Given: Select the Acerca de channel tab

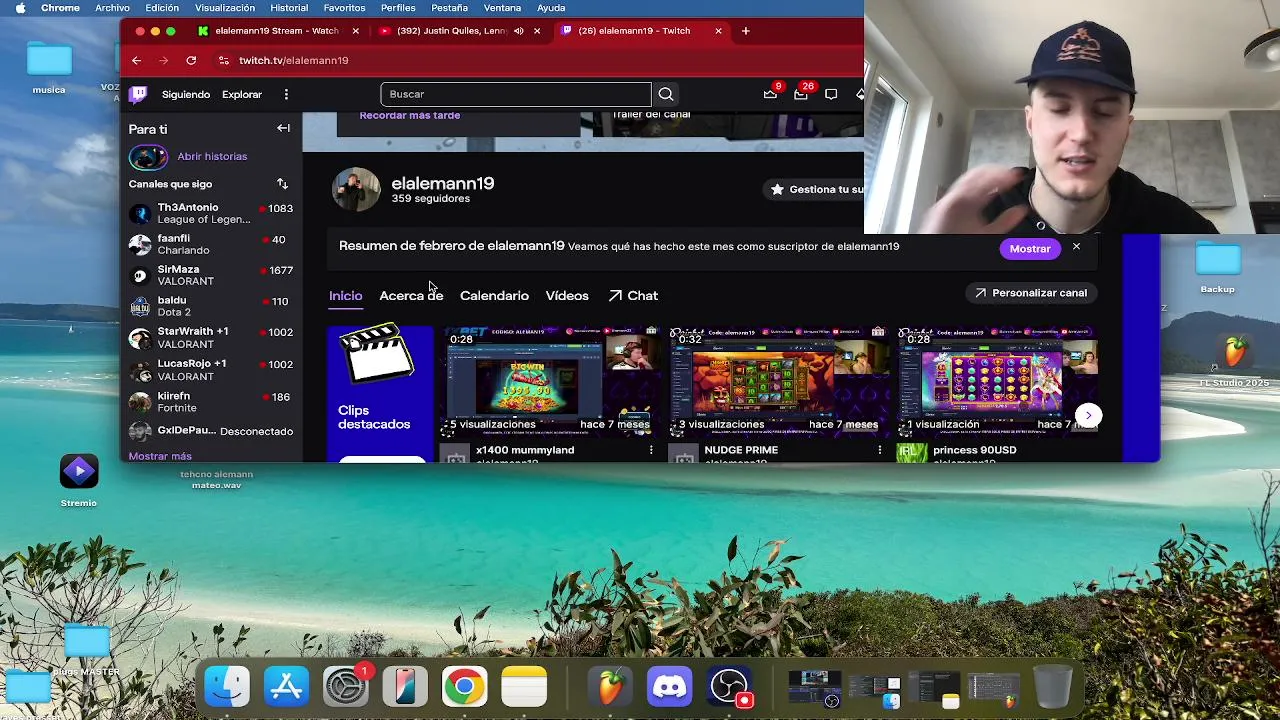Looking at the screenshot, I should (411, 296).
